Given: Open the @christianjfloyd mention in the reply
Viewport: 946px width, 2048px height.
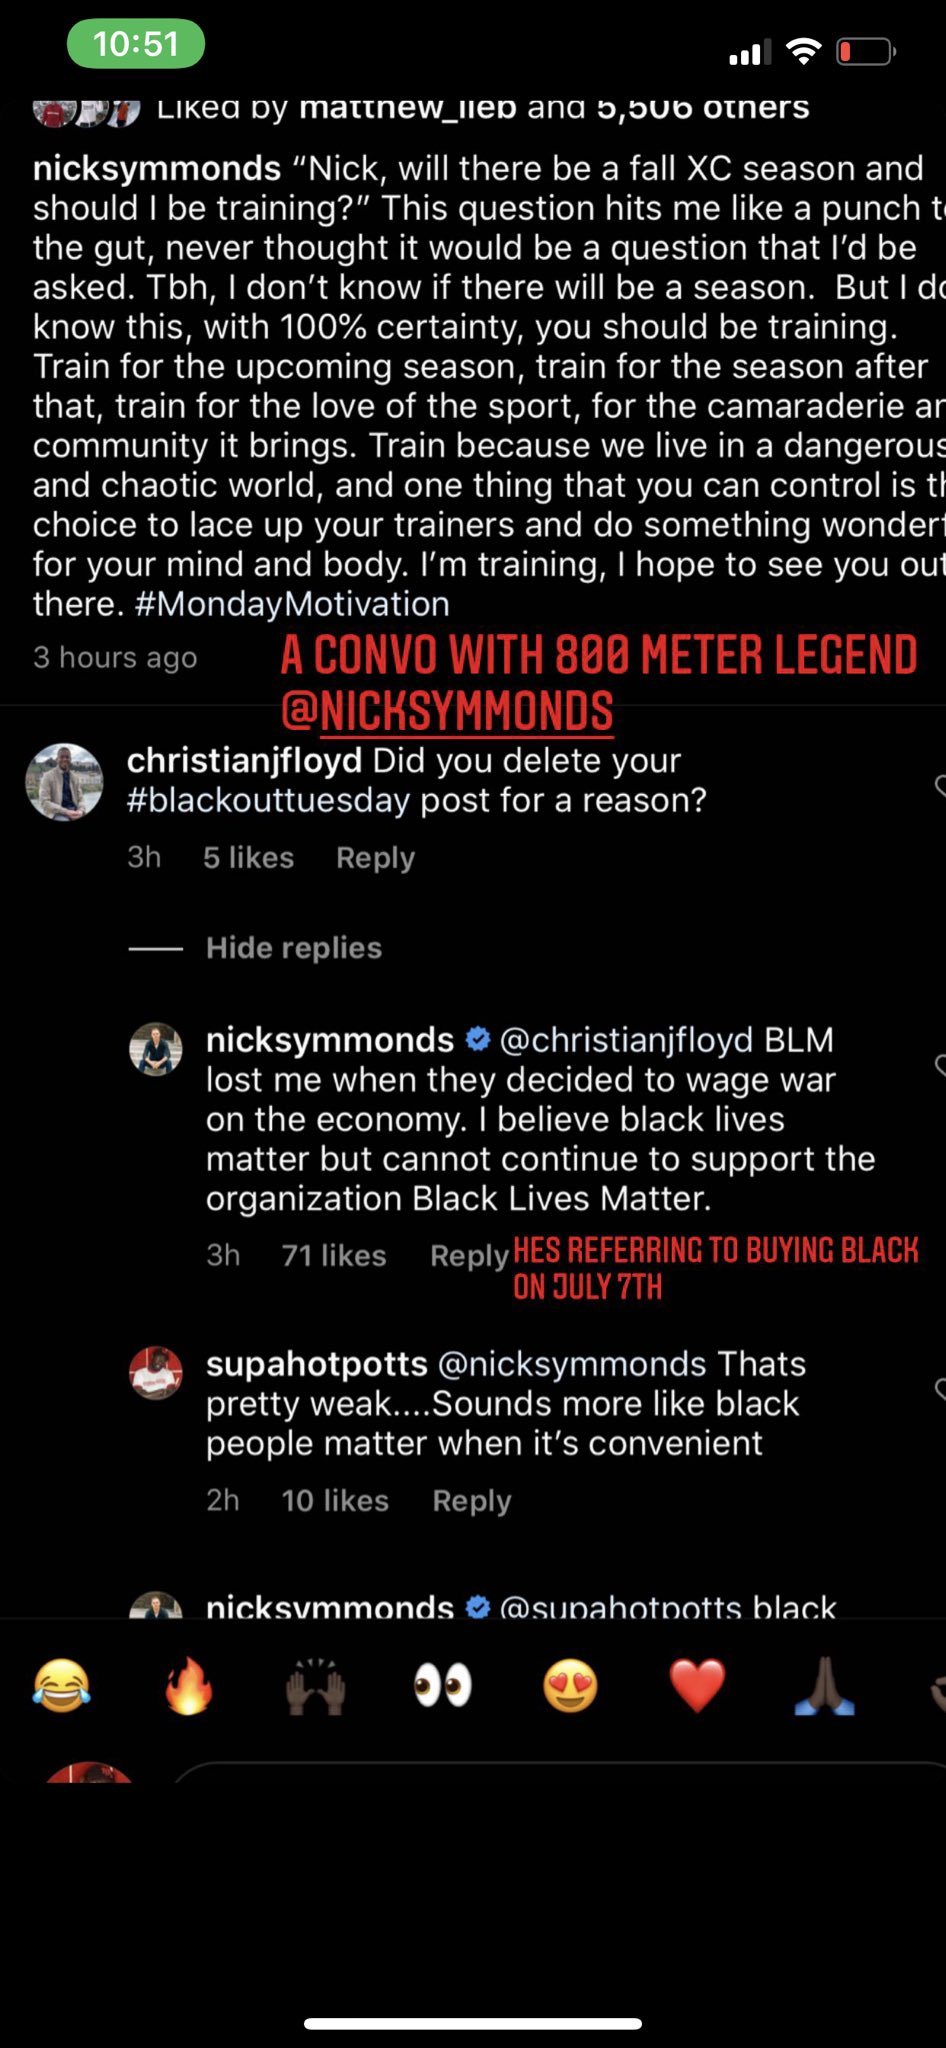Looking at the screenshot, I should coord(625,1040).
